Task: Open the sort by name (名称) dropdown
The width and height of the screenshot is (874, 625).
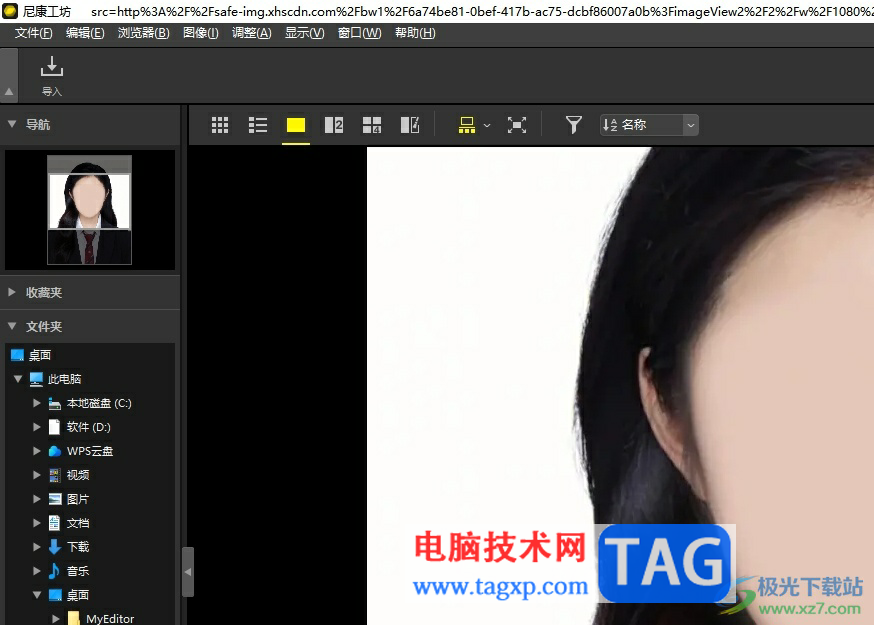Action: click(x=649, y=125)
